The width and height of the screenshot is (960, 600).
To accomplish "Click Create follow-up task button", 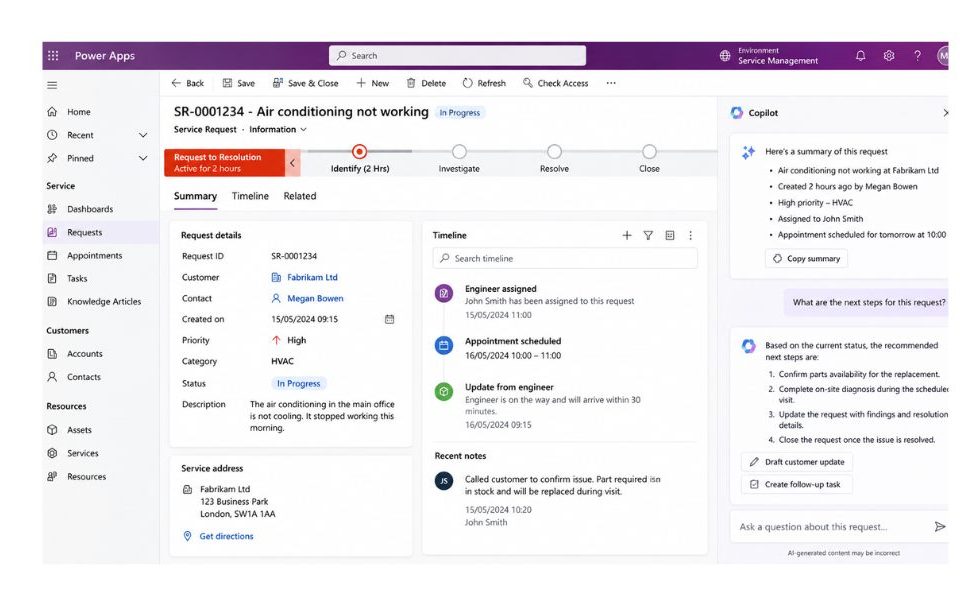I will tap(797, 484).
